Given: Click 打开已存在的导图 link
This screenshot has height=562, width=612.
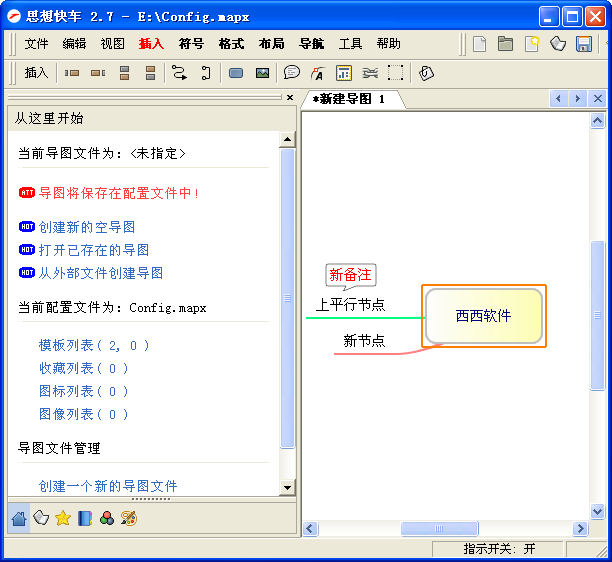Looking at the screenshot, I should click(x=94, y=250).
